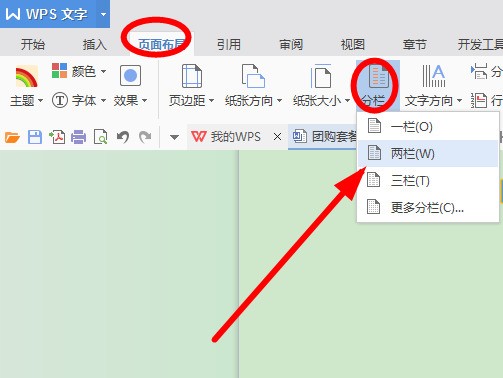The width and height of the screenshot is (503, 378).
Task: Click the 页边距 margins icon
Action: pos(192,76)
